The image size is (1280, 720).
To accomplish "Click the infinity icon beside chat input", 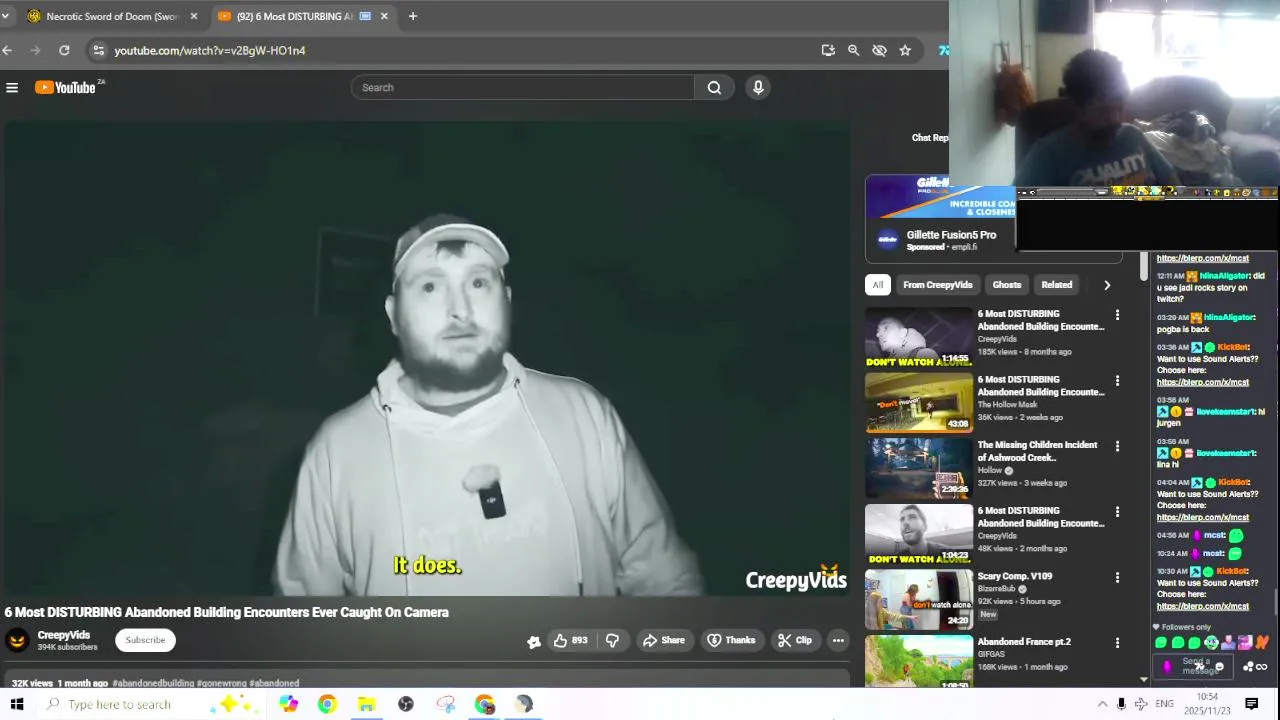I will coord(1262,667).
